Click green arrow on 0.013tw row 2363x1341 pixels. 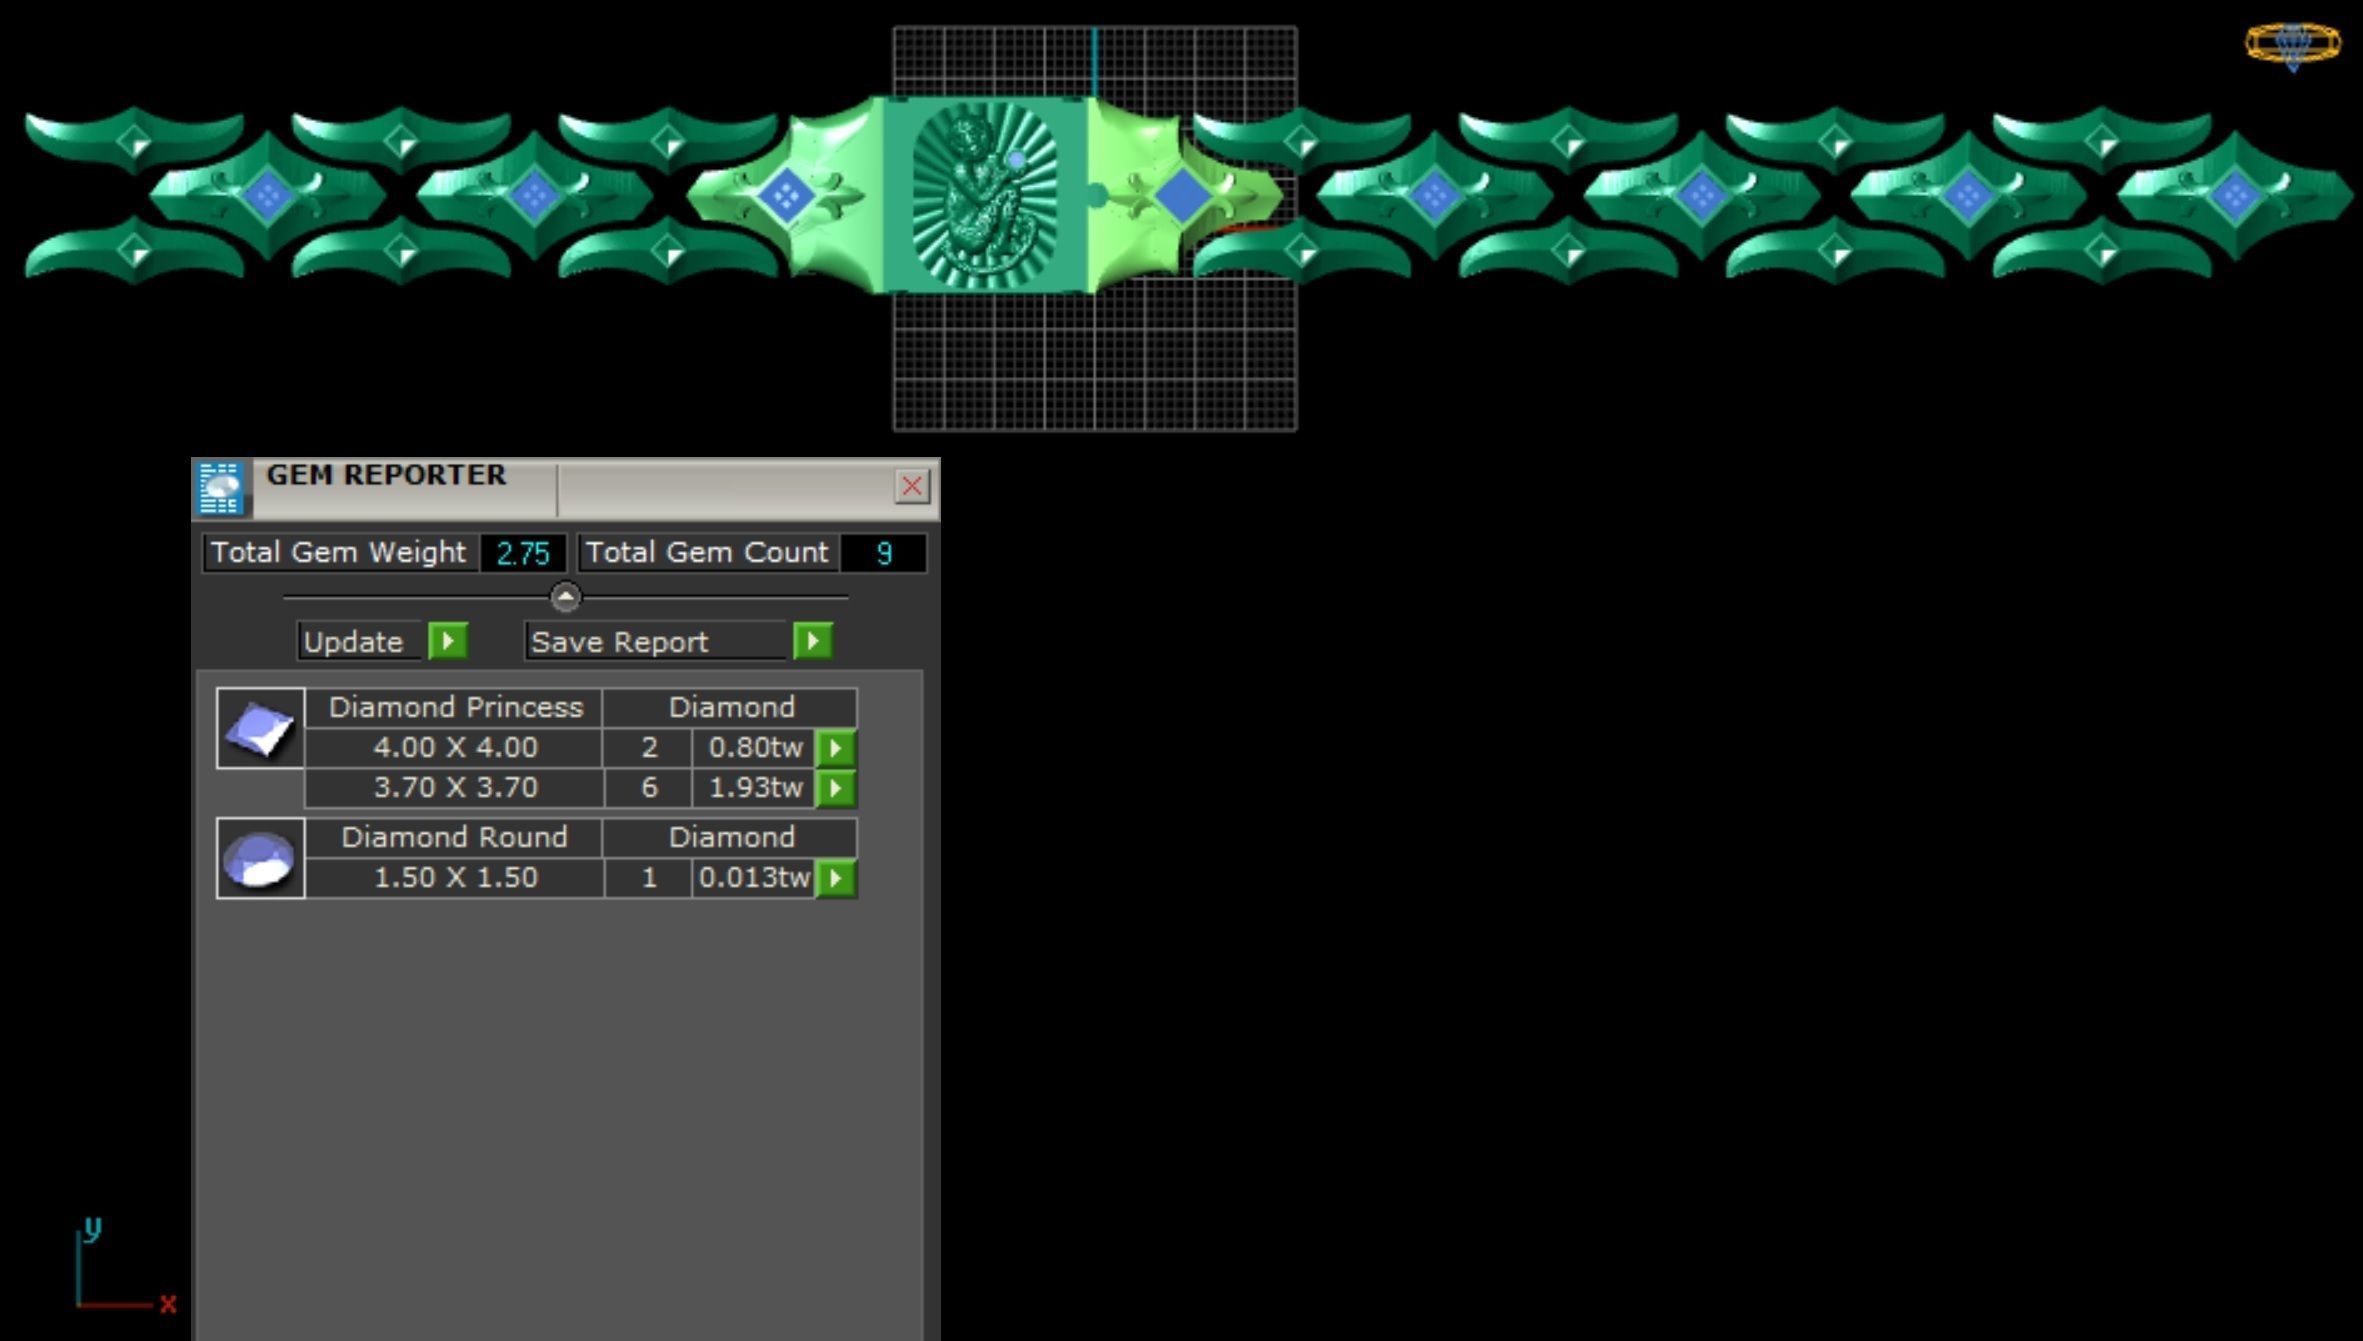836,878
